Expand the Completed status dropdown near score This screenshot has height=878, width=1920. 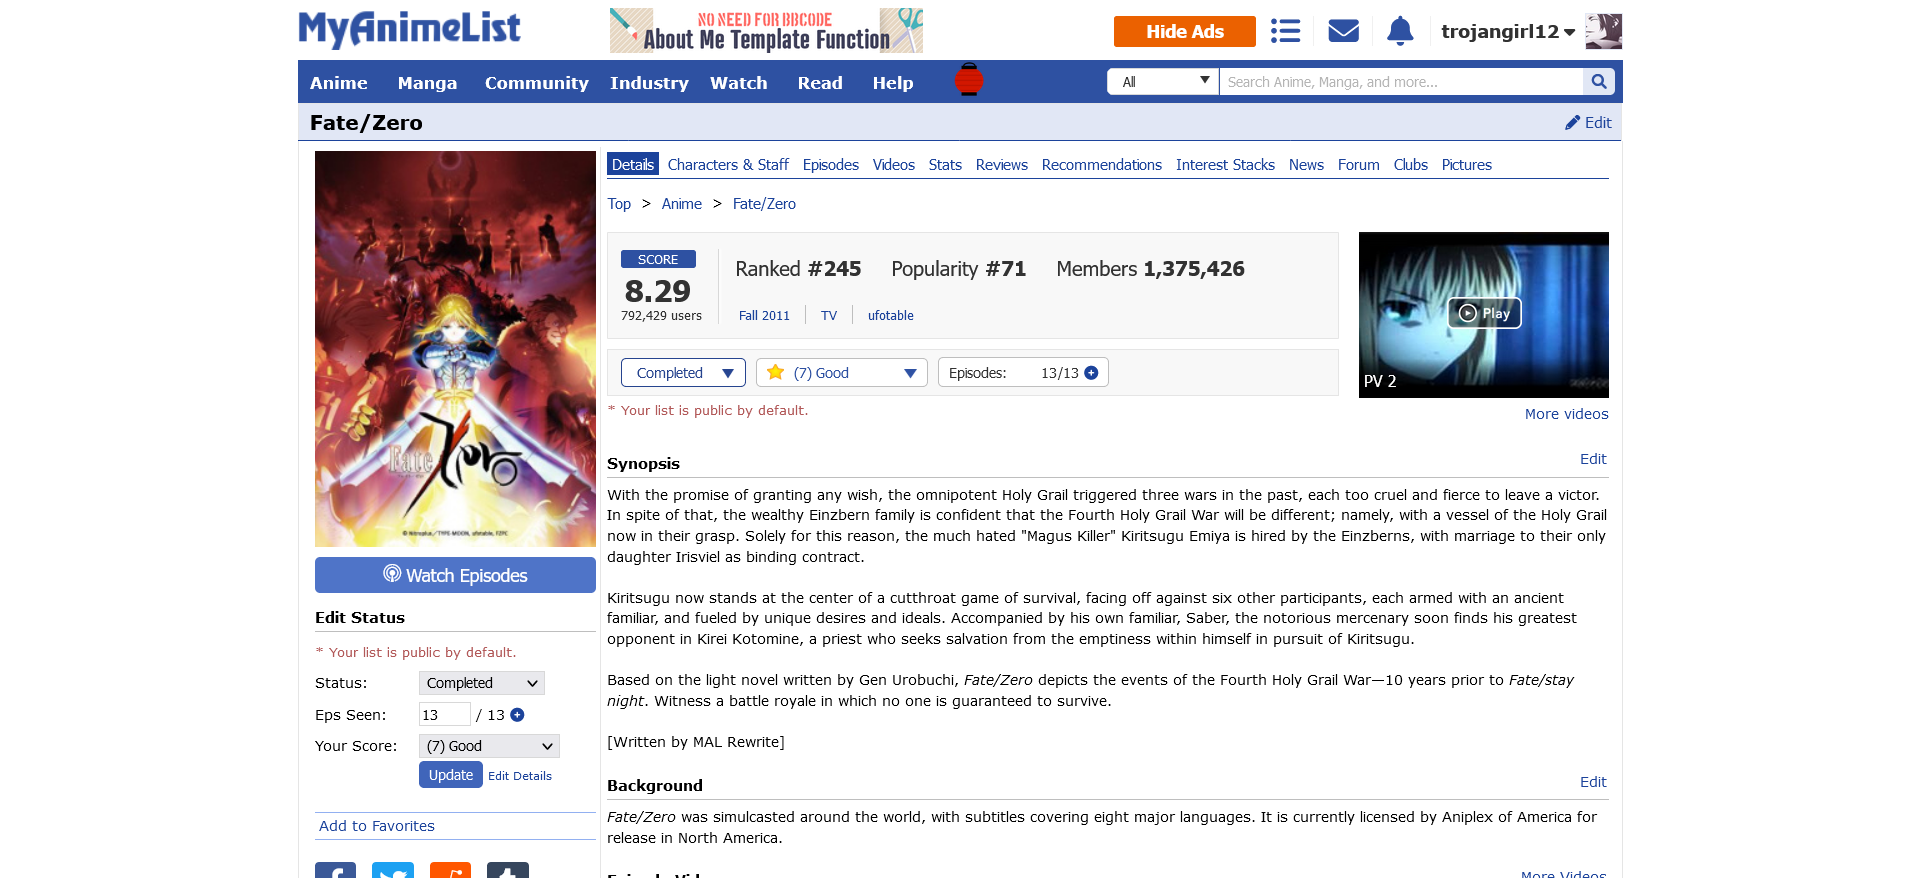[x=683, y=373]
